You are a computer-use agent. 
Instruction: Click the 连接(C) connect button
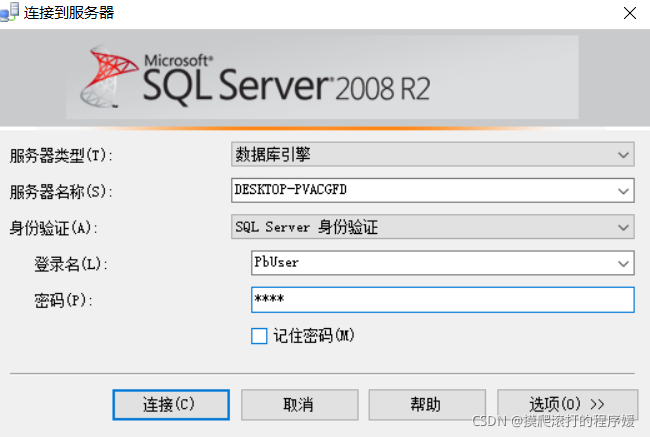click(171, 404)
